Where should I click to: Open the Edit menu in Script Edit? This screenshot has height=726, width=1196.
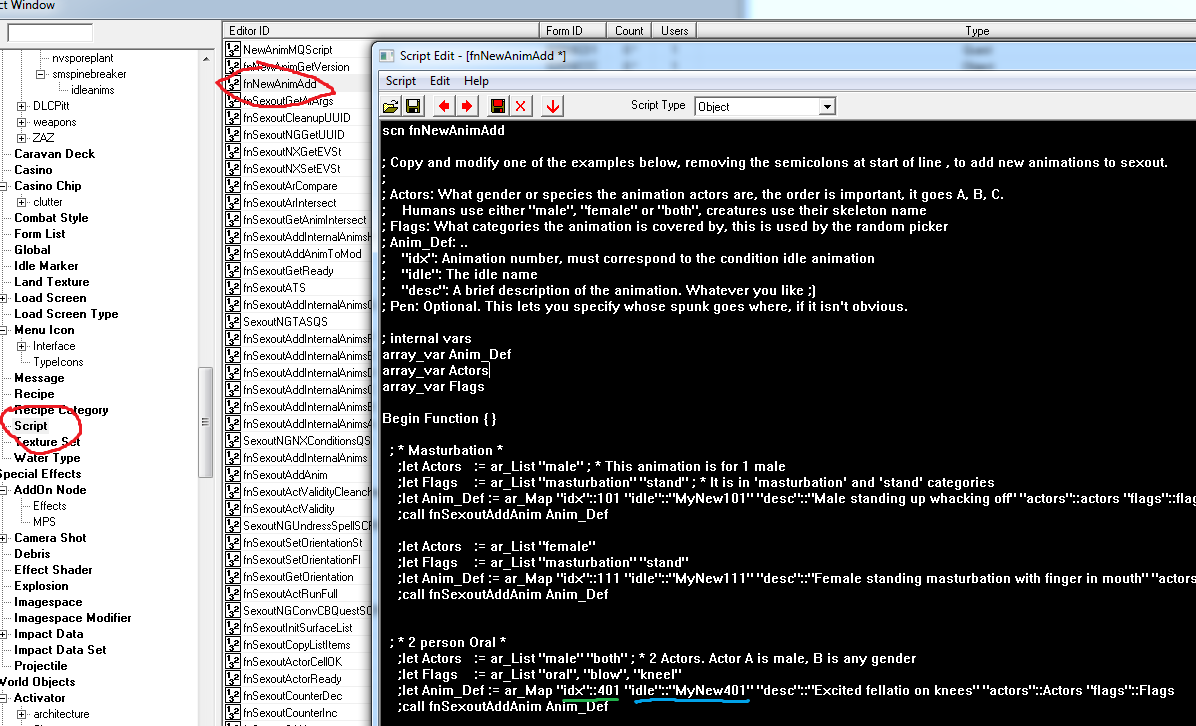coord(440,81)
